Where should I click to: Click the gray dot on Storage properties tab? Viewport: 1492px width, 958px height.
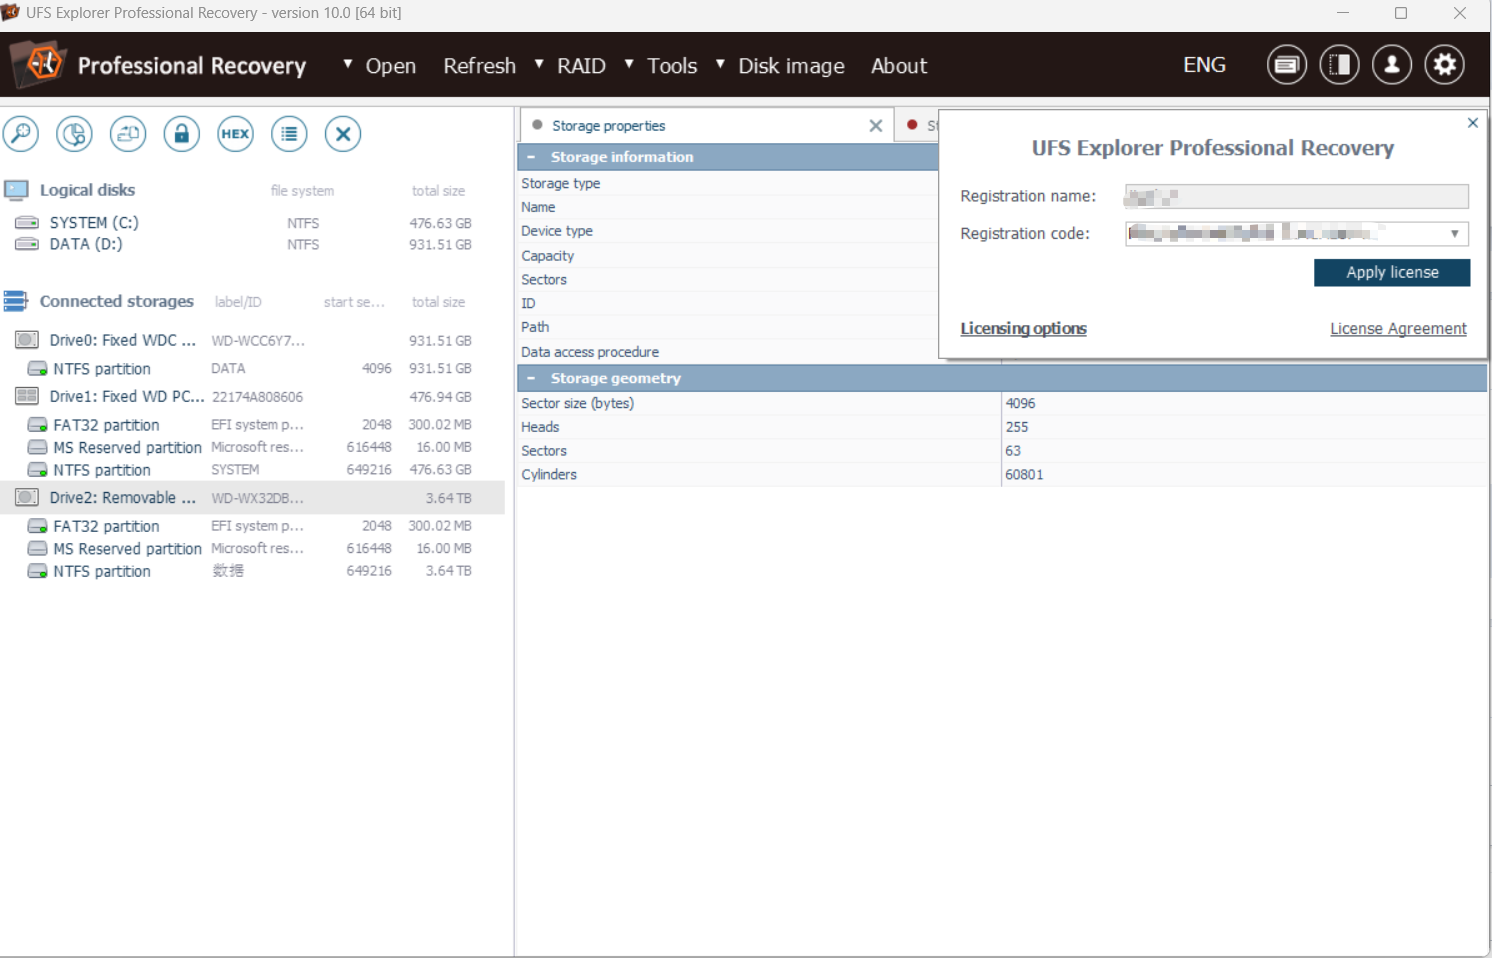(x=538, y=125)
